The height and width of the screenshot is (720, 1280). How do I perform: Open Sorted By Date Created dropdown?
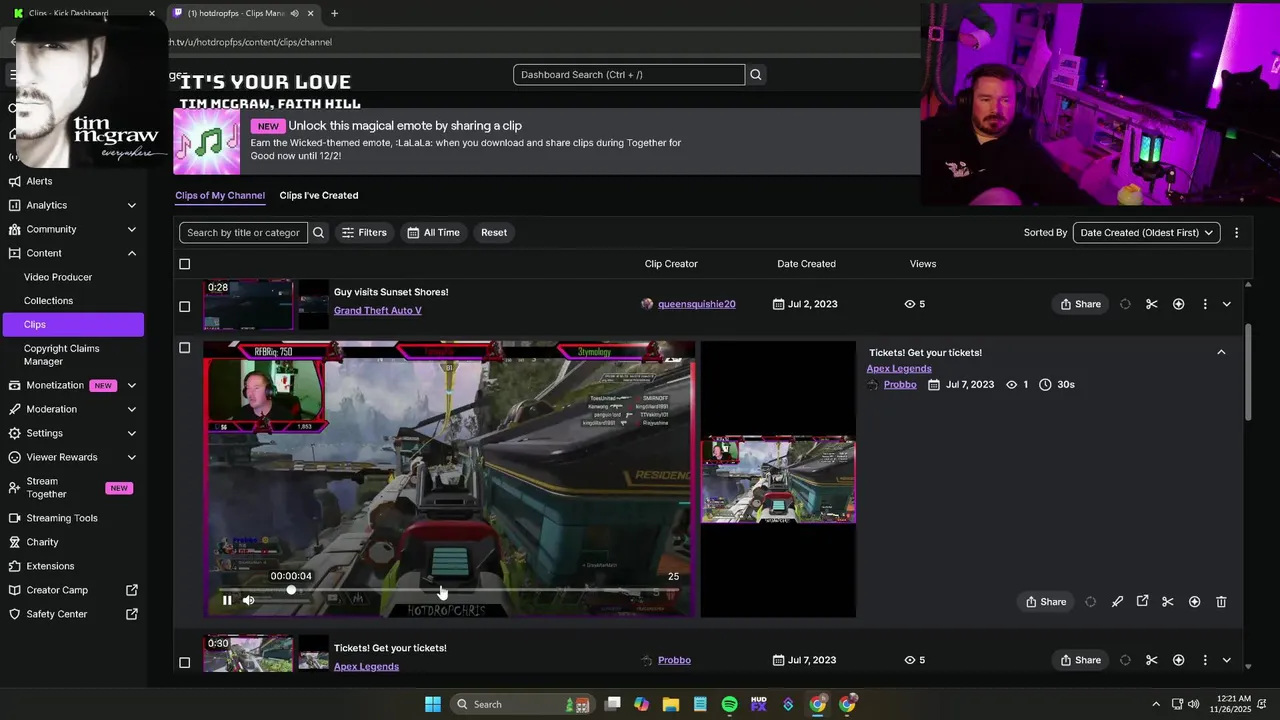click(1146, 232)
